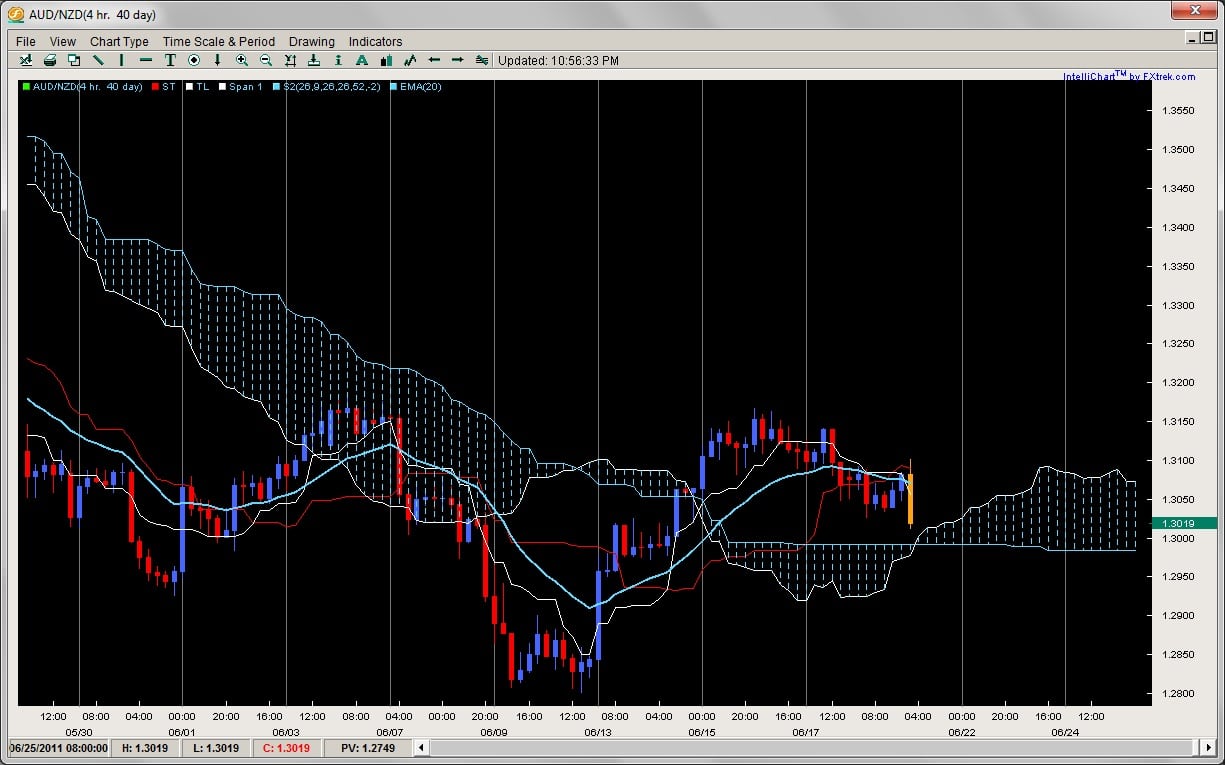
Task: Click the blue EMA(20) legend swatch
Action: pos(394,87)
